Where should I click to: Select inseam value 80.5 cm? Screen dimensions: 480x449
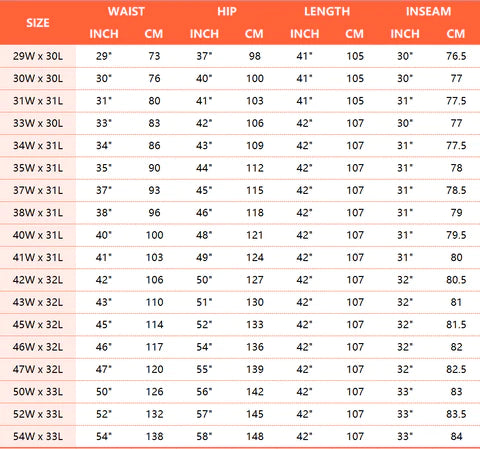click(456, 280)
